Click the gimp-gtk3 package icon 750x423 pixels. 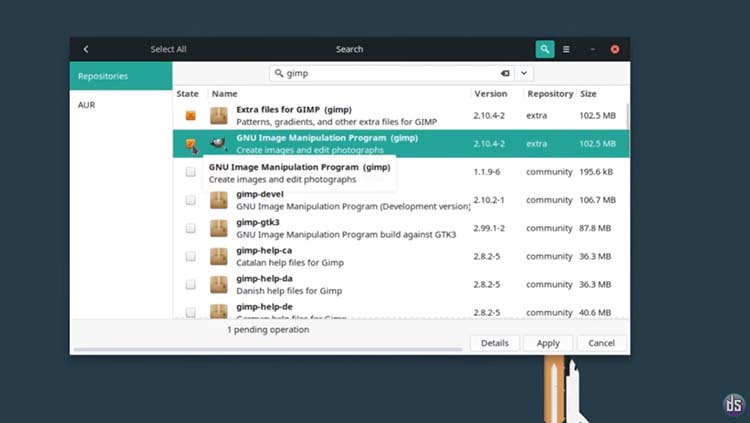(219, 228)
